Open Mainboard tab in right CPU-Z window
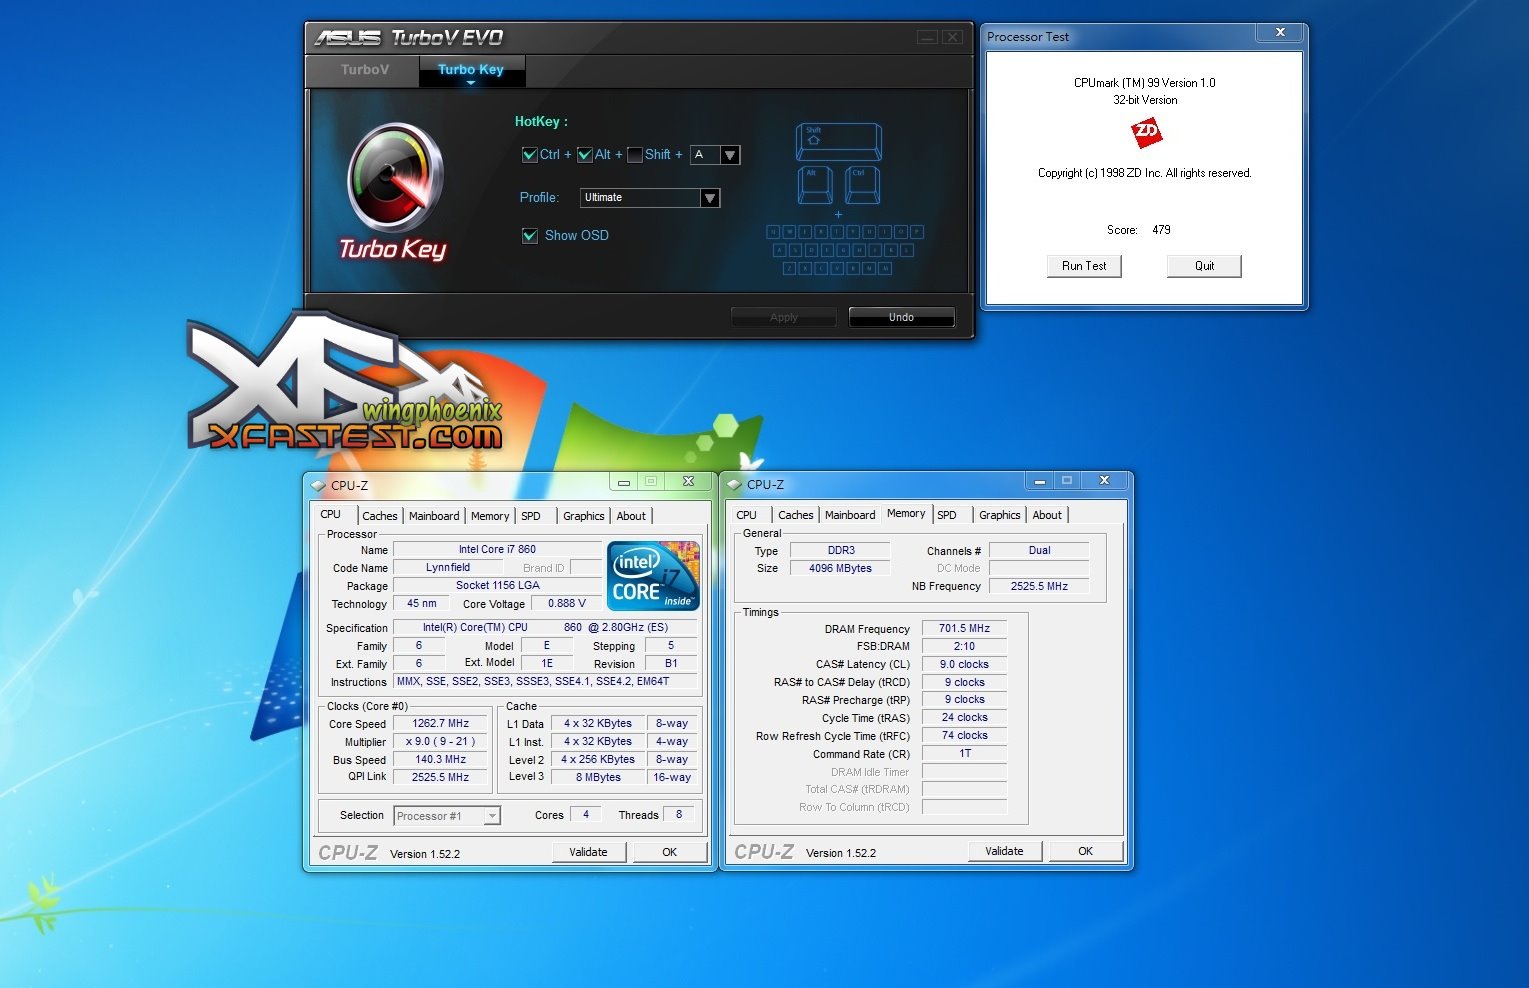1529x988 pixels. 850,515
